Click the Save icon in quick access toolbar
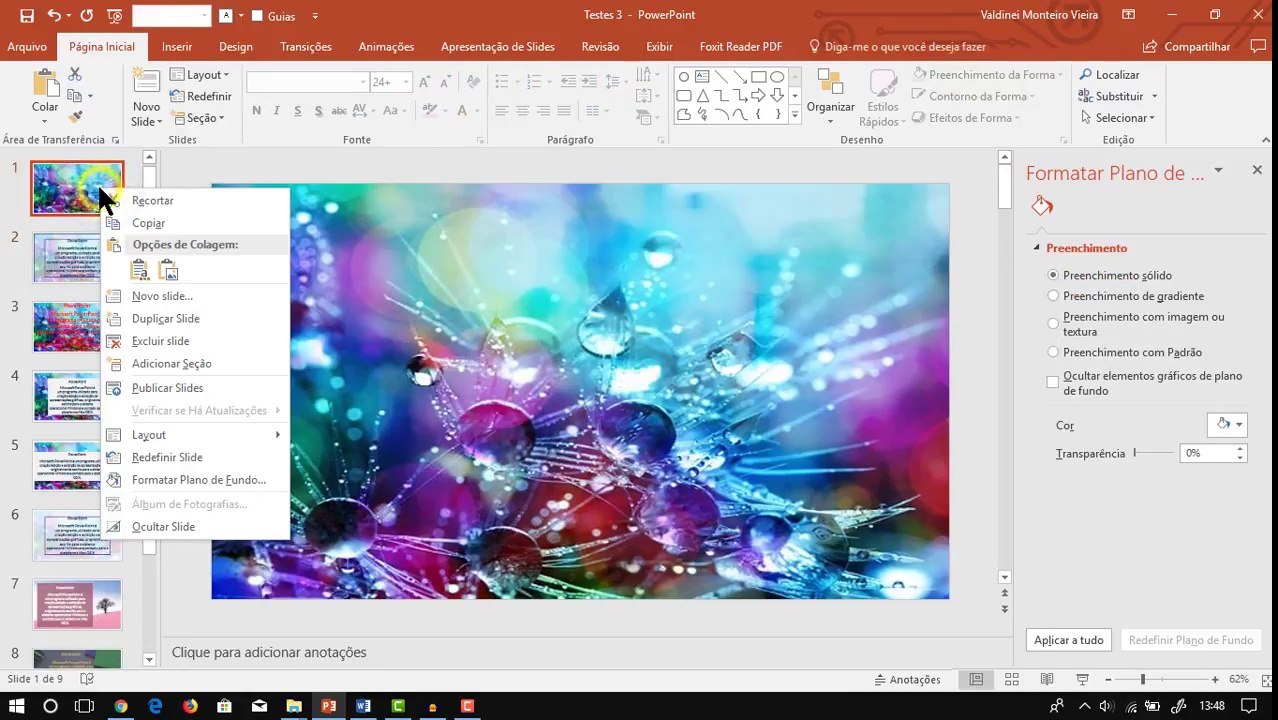Viewport: 1278px width, 720px height. tap(27, 15)
